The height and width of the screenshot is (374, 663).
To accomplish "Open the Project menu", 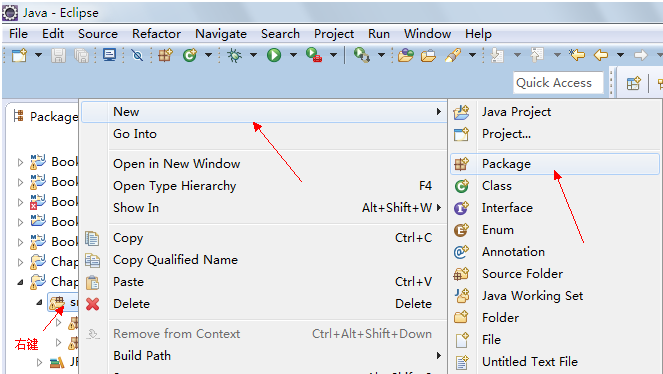I will point(334,34).
